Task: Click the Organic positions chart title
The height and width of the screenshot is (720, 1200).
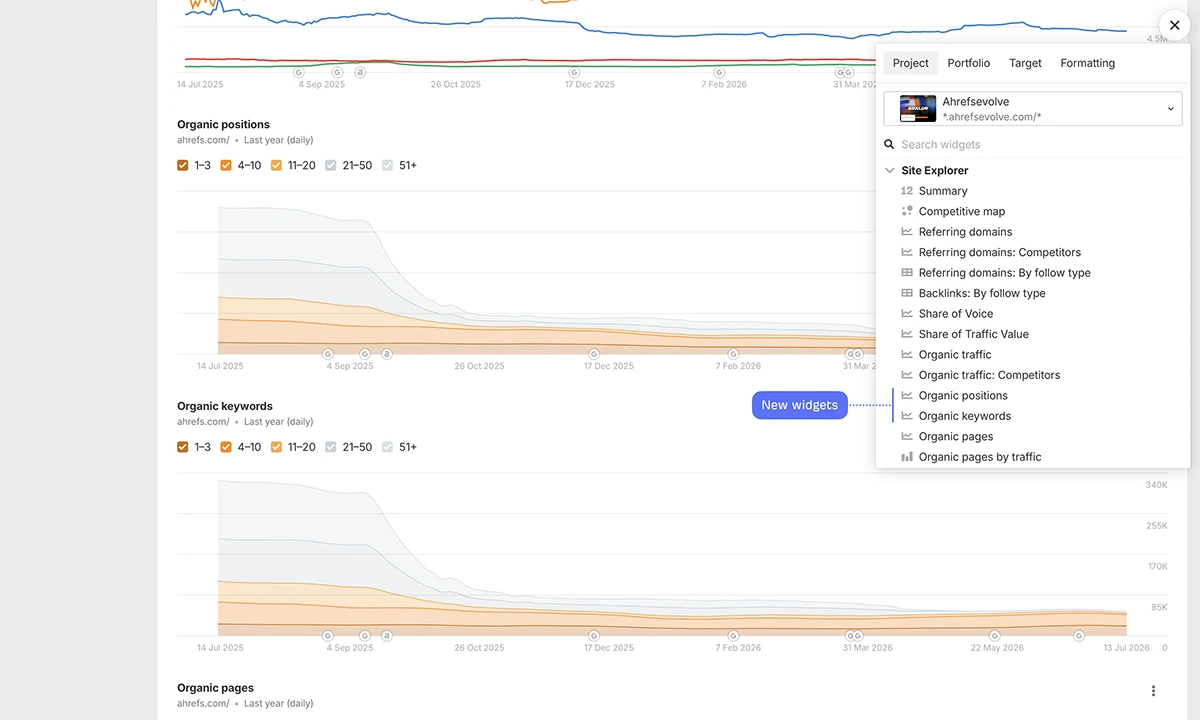Action: 223,125
